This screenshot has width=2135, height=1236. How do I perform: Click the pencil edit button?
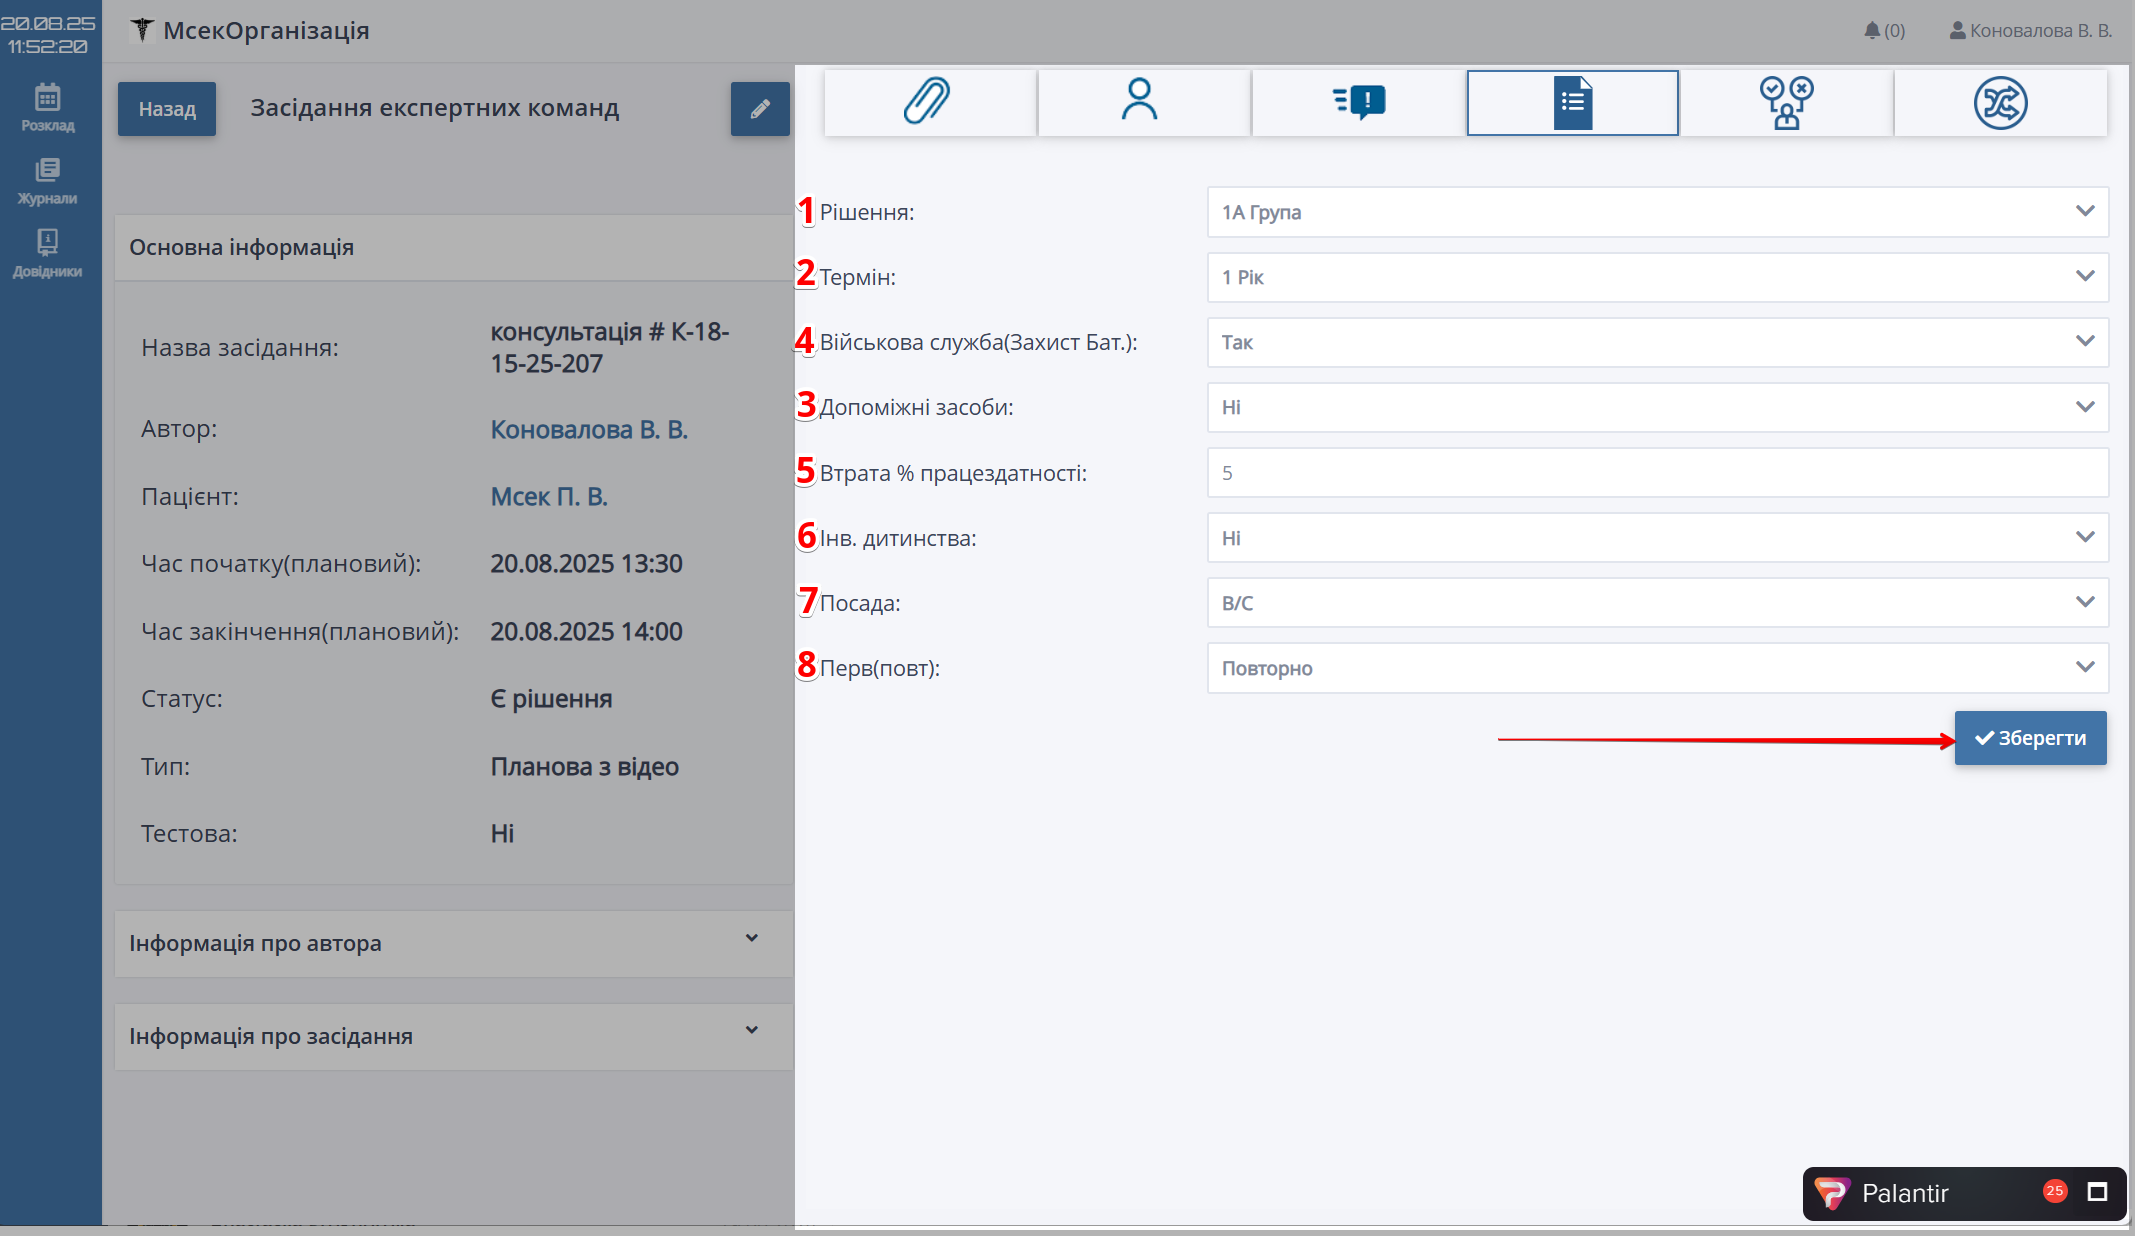(x=760, y=109)
